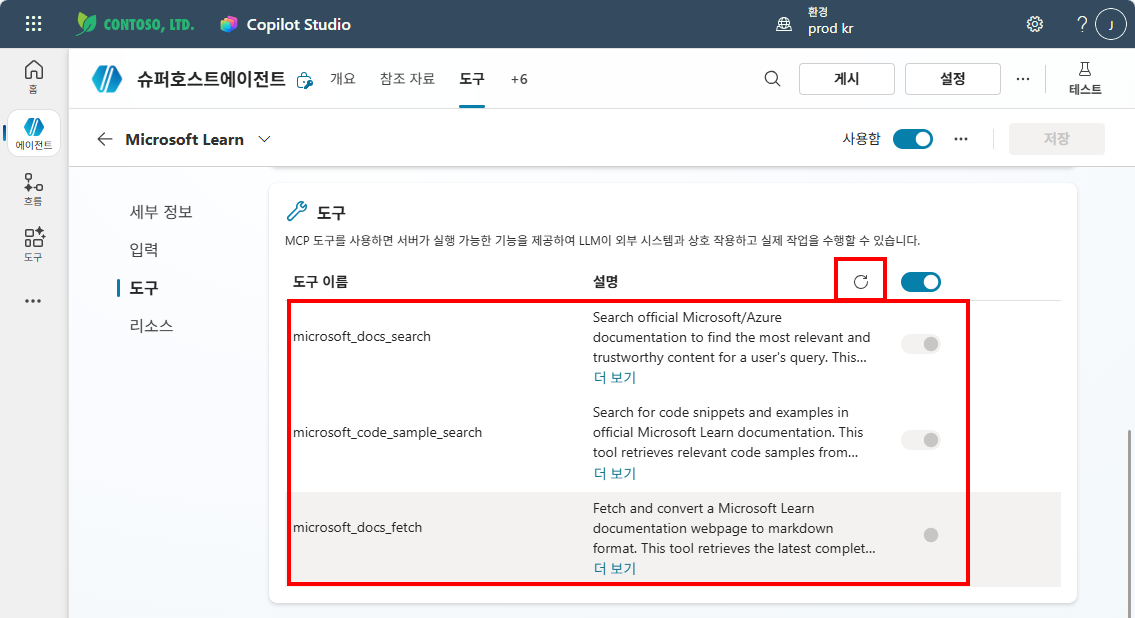Open the app launcher waffle grid
This screenshot has width=1135, height=618.
point(33,24)
